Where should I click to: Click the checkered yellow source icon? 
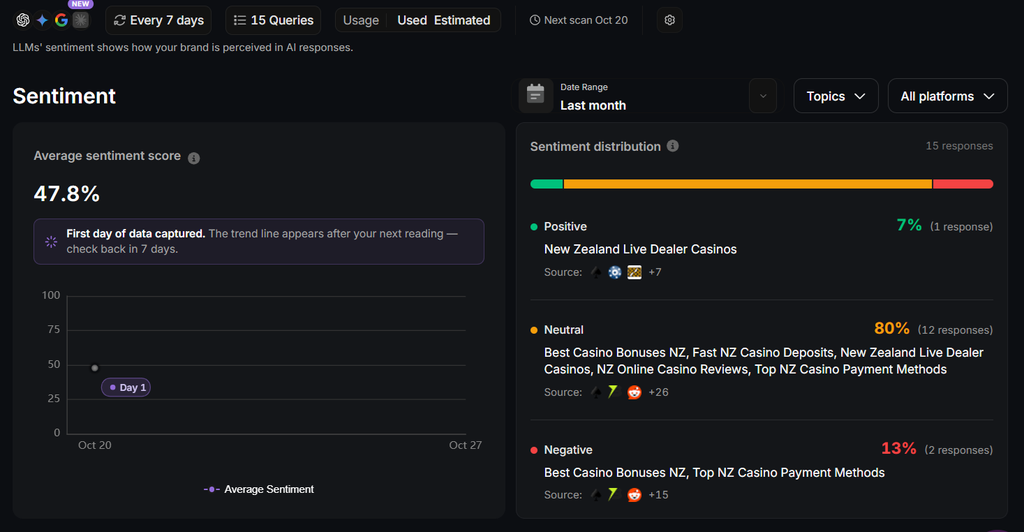pyautogui.click(x=634, y=272)
